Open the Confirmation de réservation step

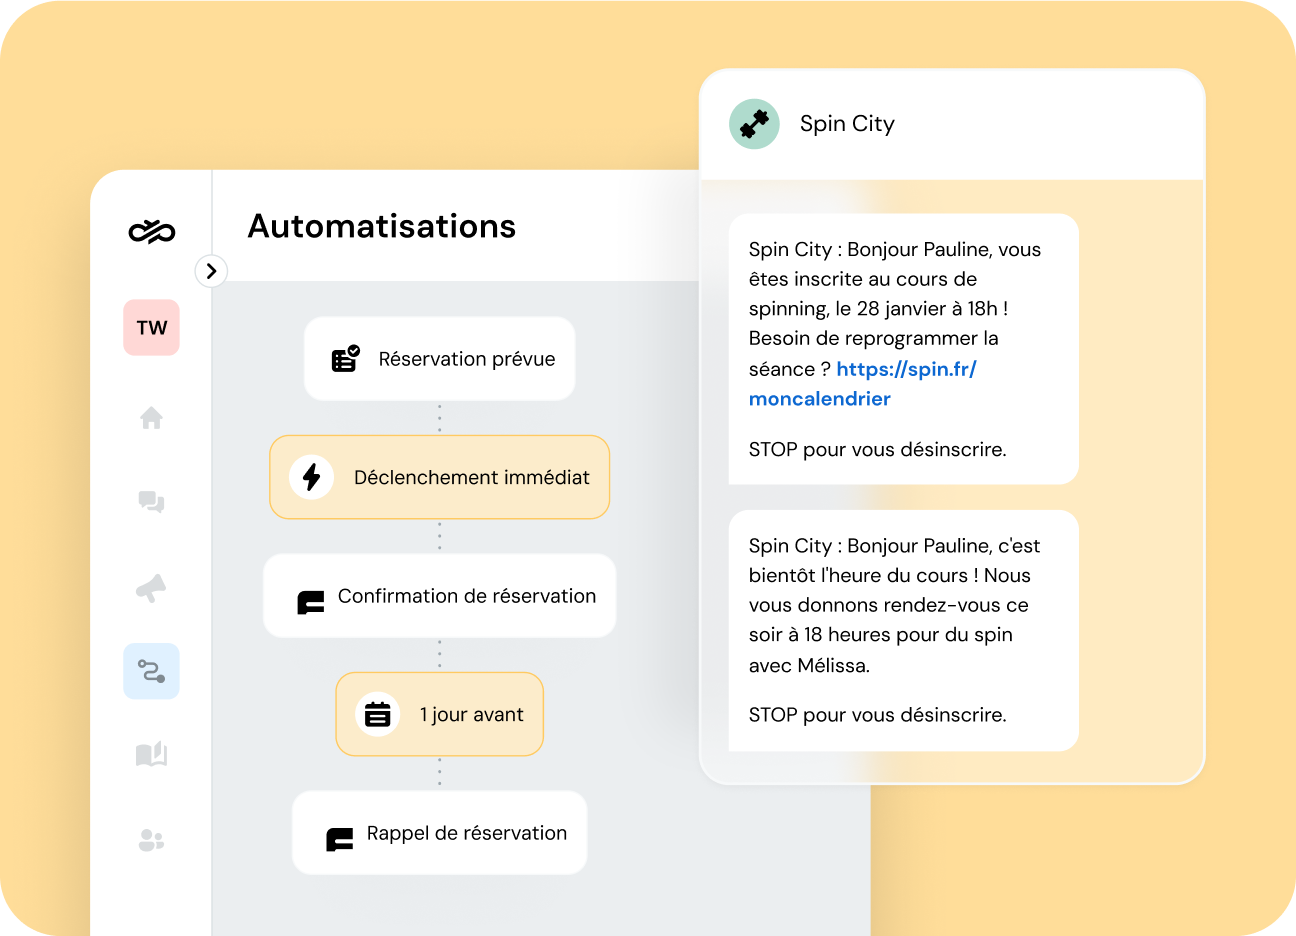pos(440,596)
